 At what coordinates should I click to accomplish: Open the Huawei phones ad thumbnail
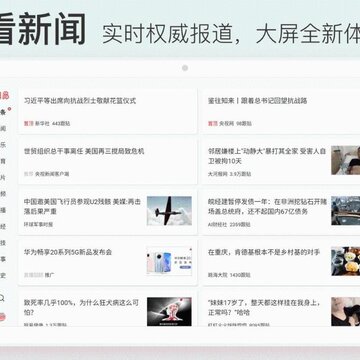(169, 261)
